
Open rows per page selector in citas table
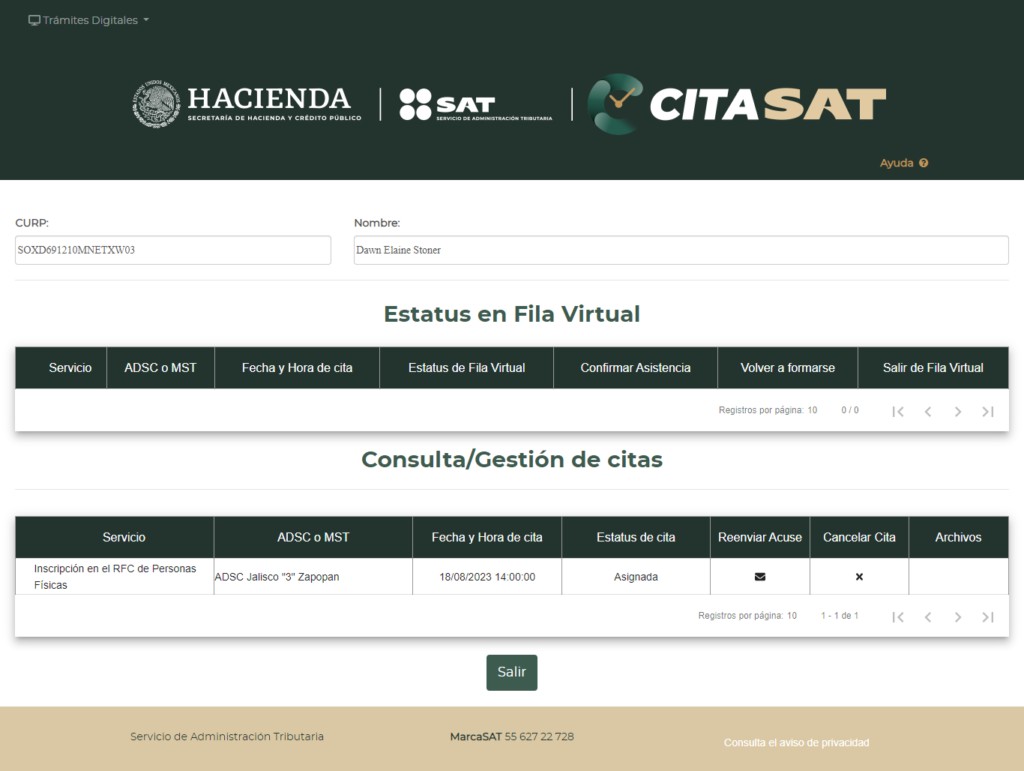click(x=791, y=616)
